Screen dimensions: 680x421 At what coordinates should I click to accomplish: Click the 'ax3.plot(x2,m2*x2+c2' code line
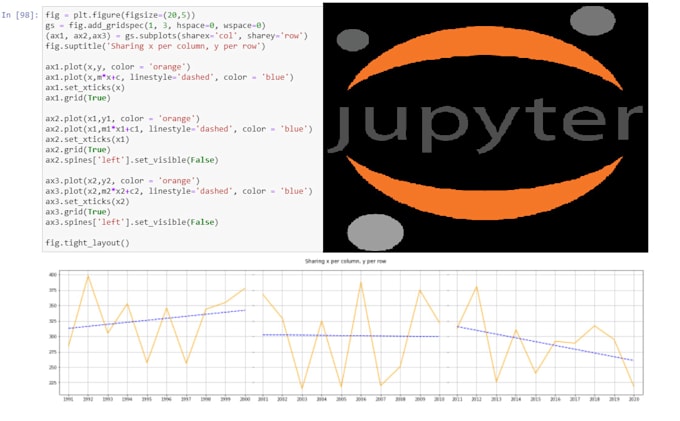pos(179,191)
